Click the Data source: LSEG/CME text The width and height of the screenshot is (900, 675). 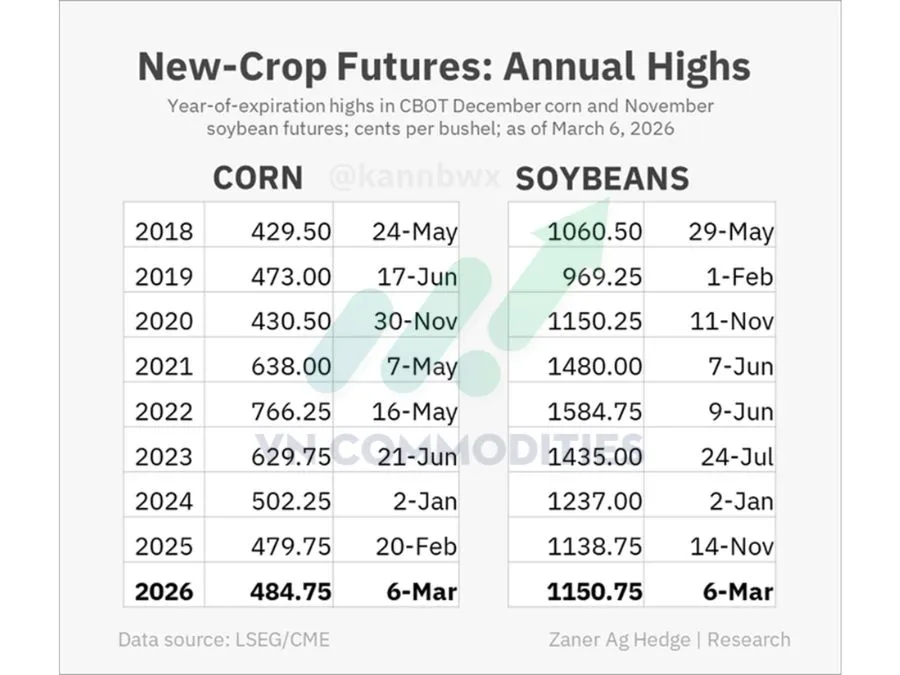click(x=223, y=639)
